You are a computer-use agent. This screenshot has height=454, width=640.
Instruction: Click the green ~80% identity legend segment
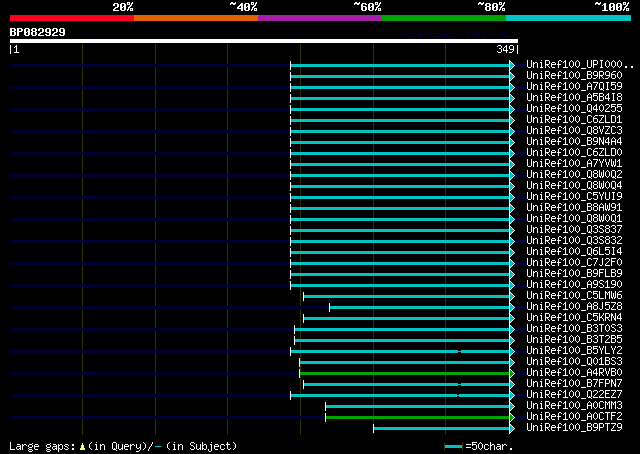pos(444,18)
